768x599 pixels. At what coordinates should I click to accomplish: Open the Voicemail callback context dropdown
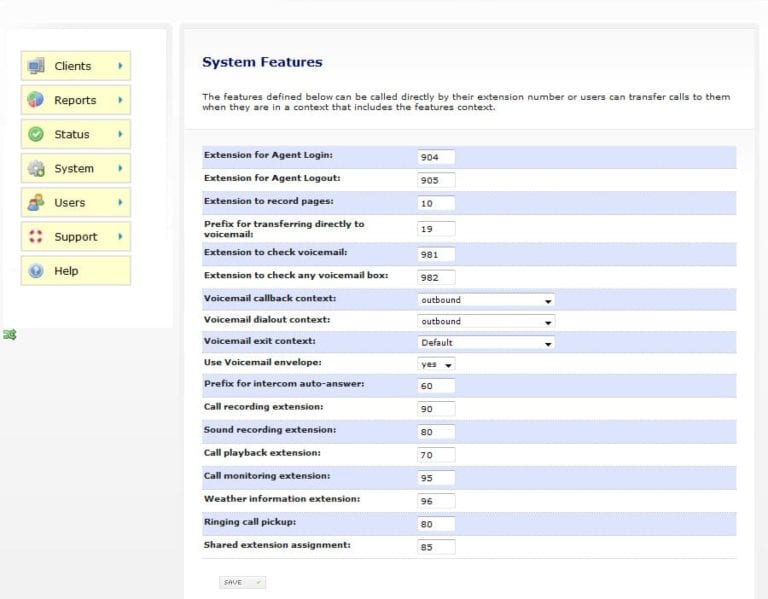point(485,300)
